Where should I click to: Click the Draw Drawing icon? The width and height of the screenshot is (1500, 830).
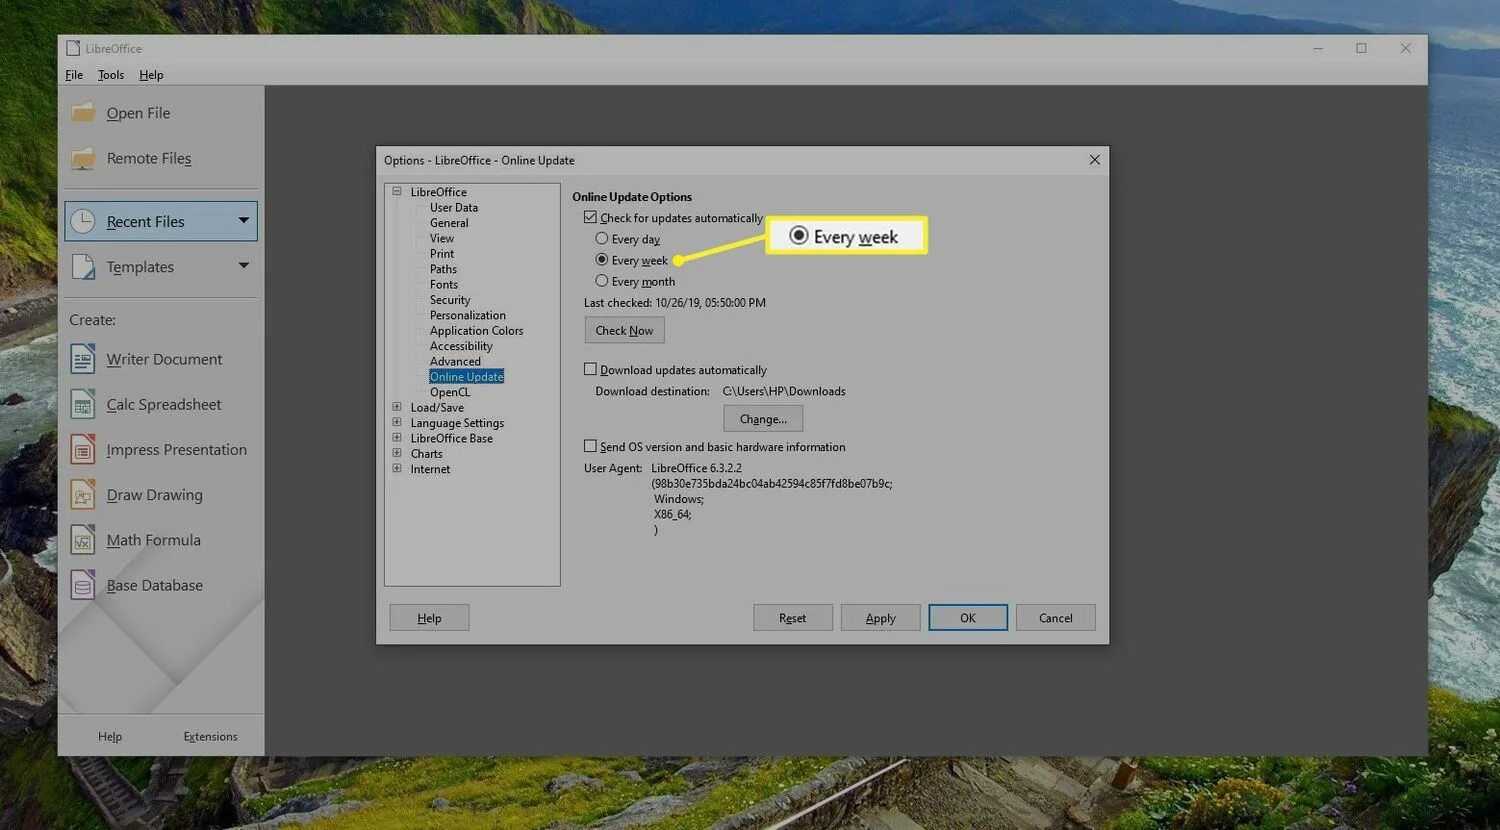tap(83, 495)
